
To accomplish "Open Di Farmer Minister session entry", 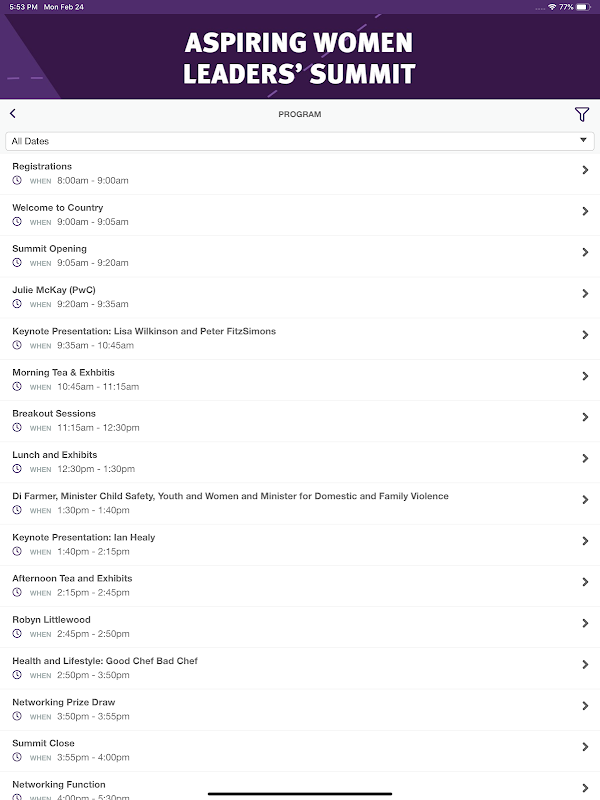I will [x=230, y=496].
